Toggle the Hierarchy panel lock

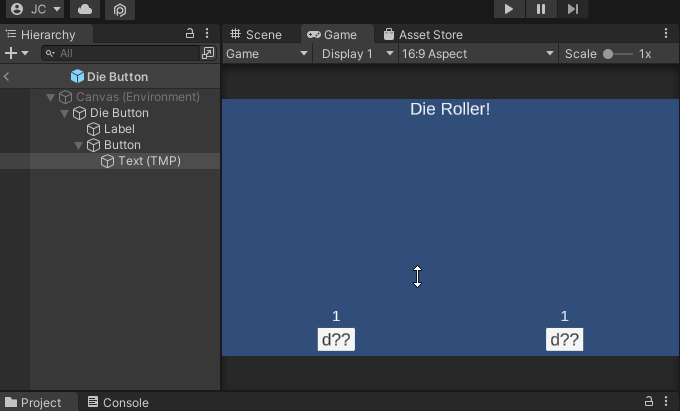tap(190, 33)
